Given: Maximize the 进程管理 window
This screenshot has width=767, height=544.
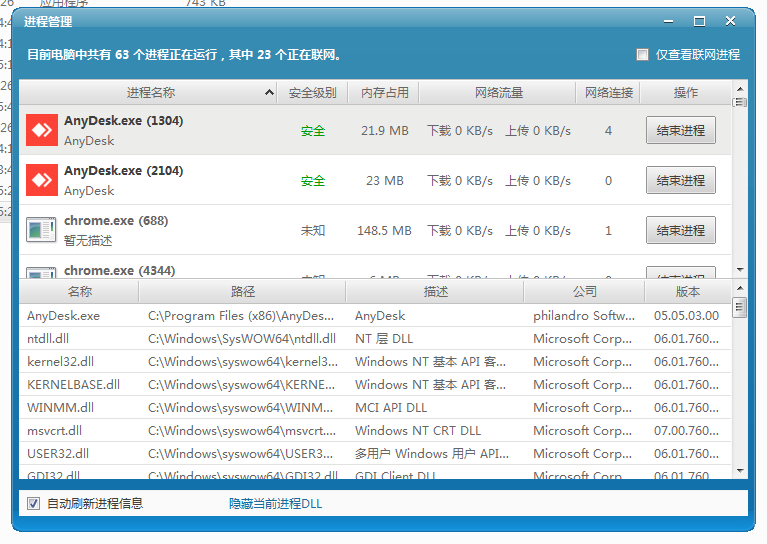Looking at the screenshot, I should [x=699, y=22].
